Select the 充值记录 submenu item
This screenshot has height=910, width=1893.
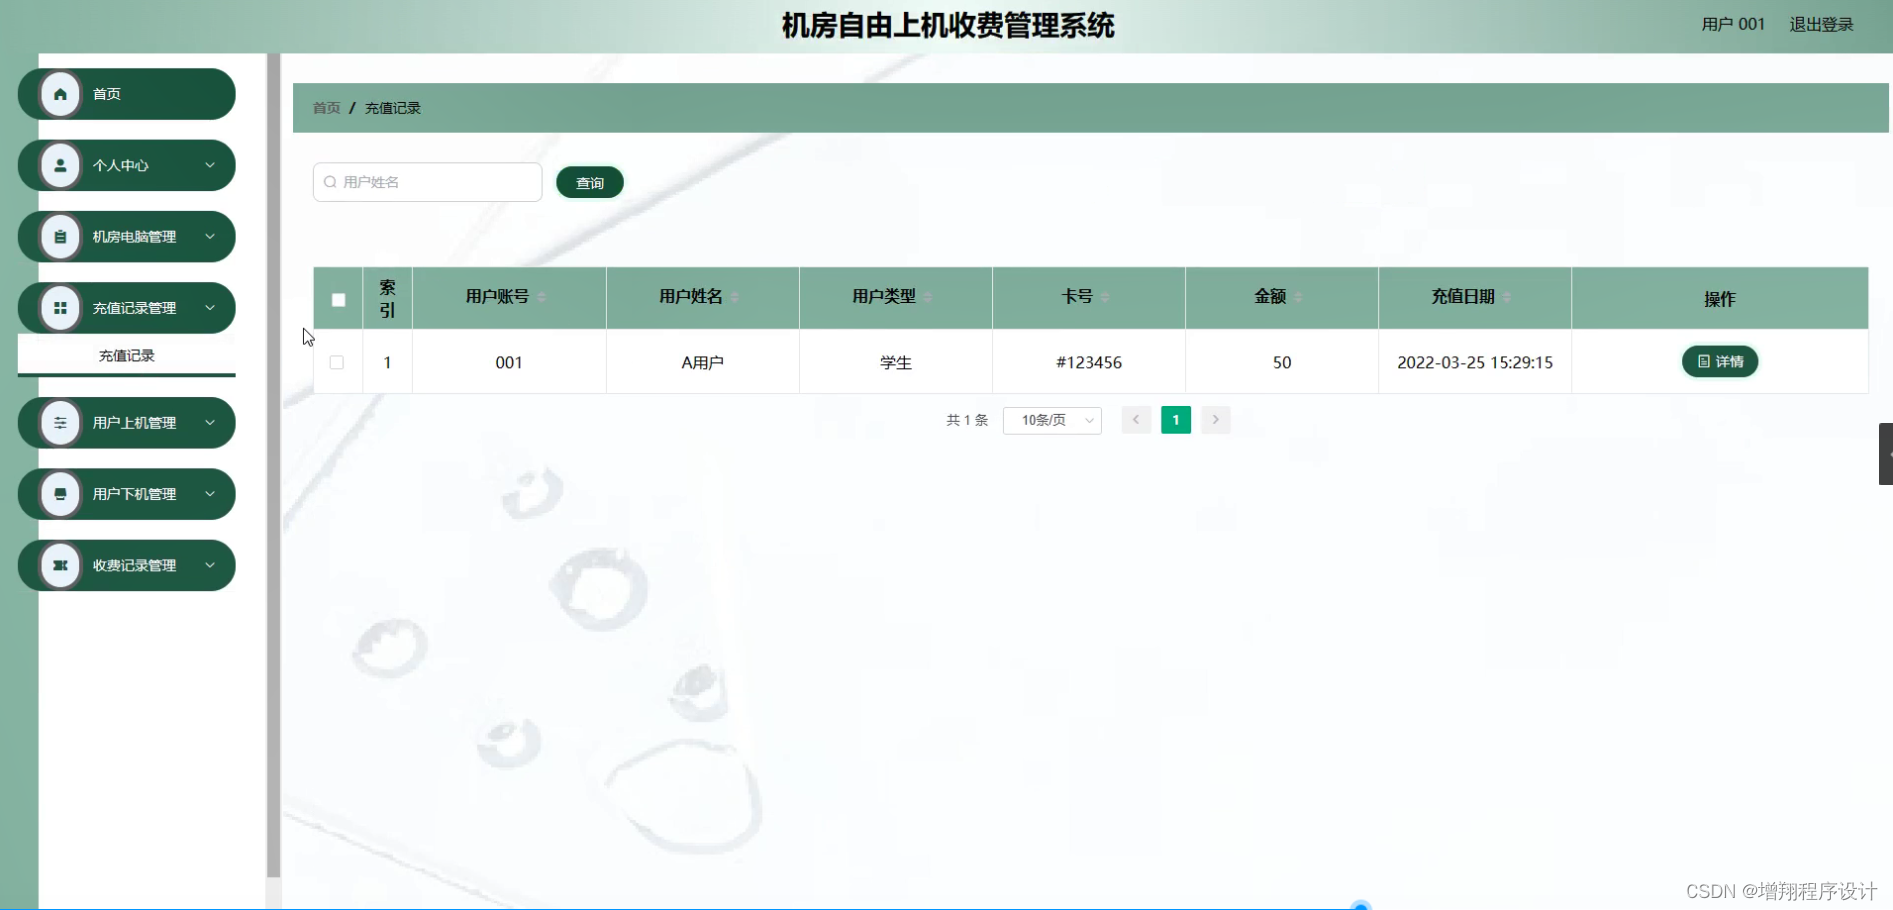125,354
